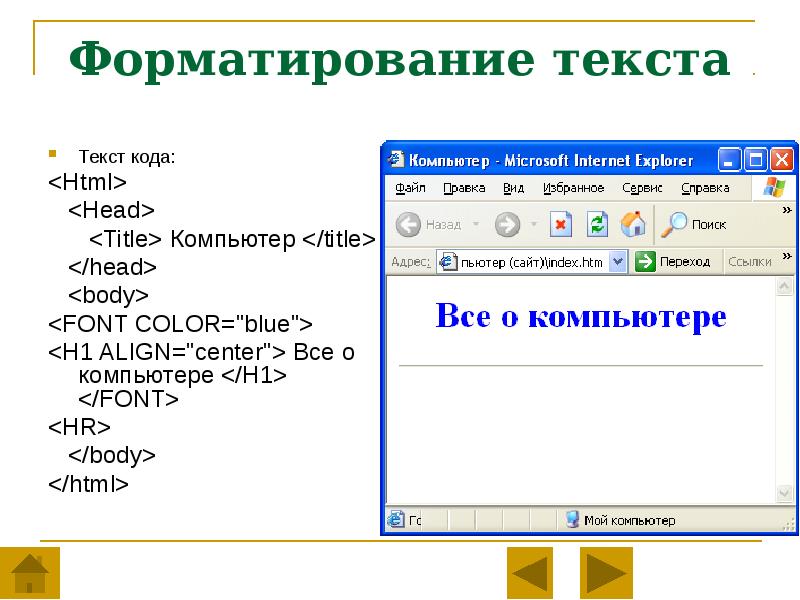Open Search with the magnifier icon
This screenshot has width=800, height=600.
[675, 224]
